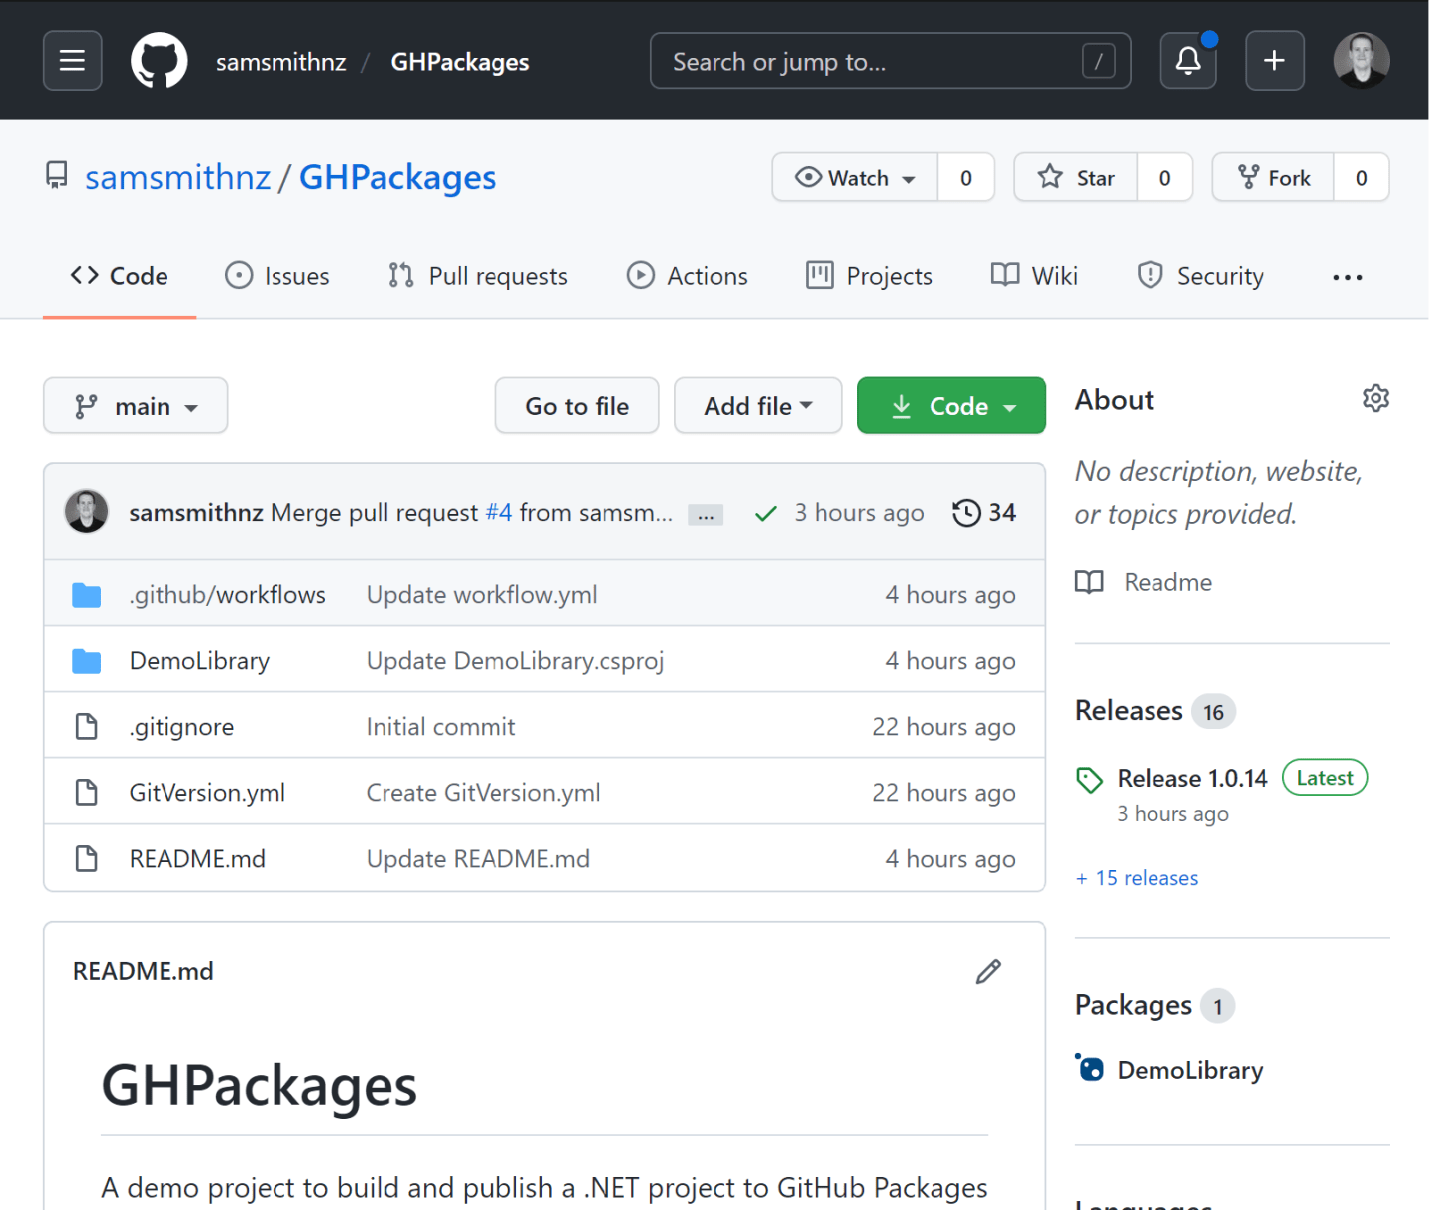The height and width of the screenshot is (1210, 1440).
Task: Open Update workflow.yml commit message
Action: [482, 595]
